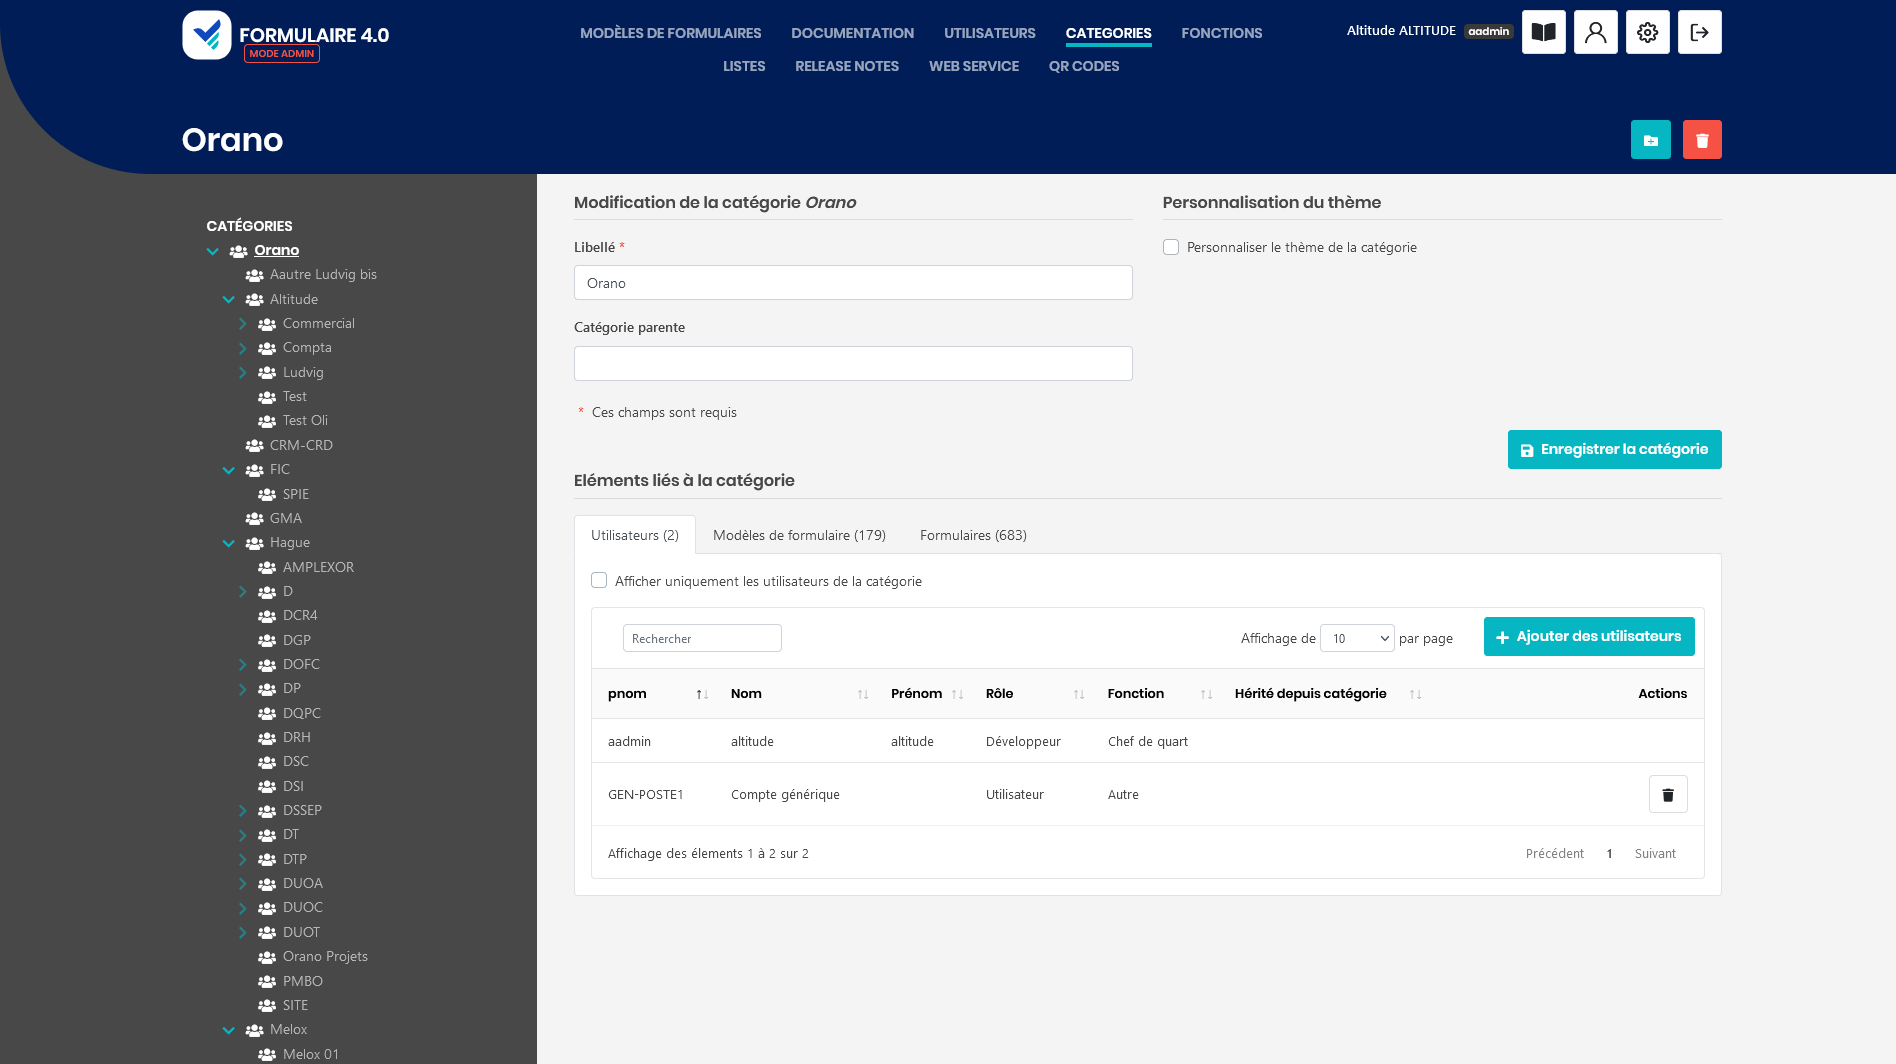Sort table by pnom column arrows
Viewport: 1896px width, 1064px height.
(x=702, y=694)
